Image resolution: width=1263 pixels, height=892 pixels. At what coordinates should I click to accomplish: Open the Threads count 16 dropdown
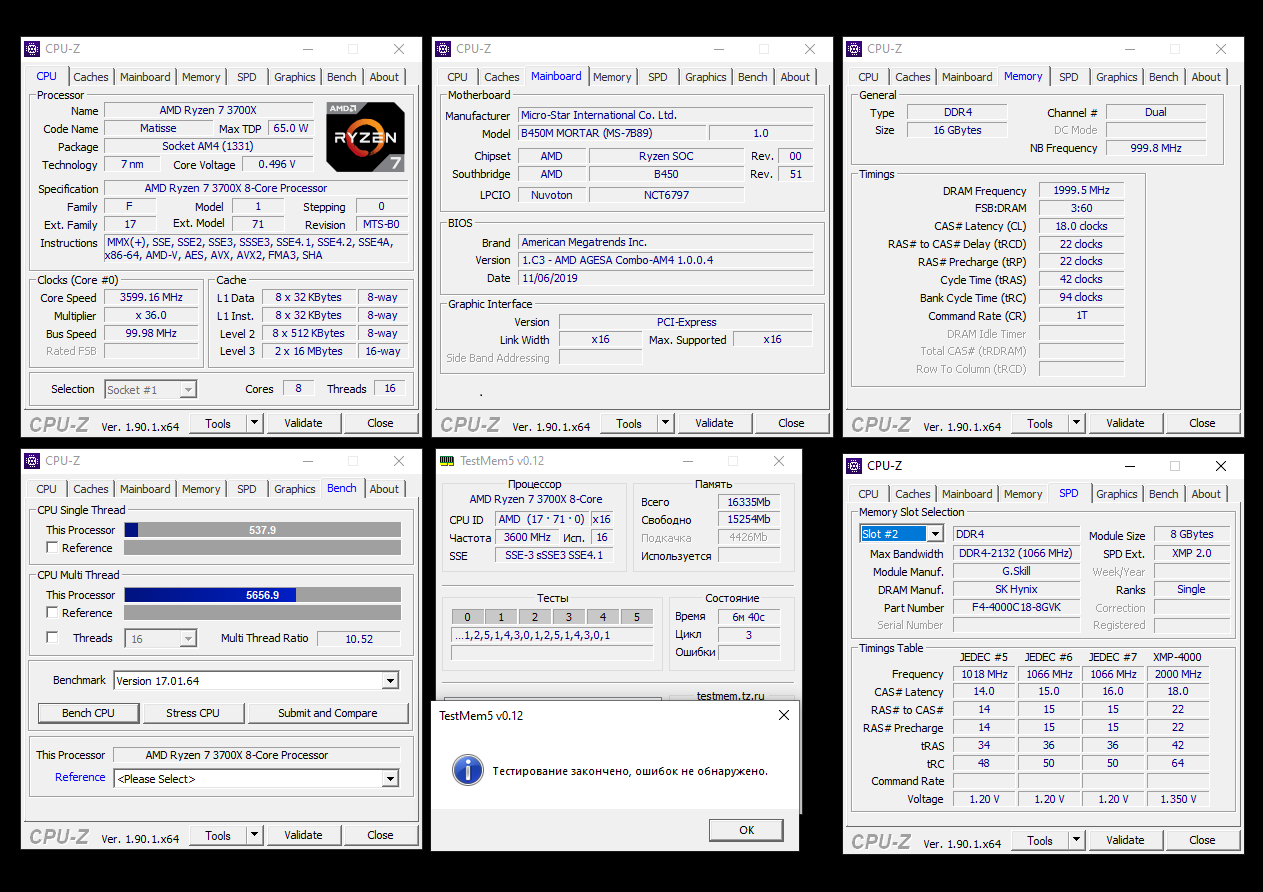188,638
